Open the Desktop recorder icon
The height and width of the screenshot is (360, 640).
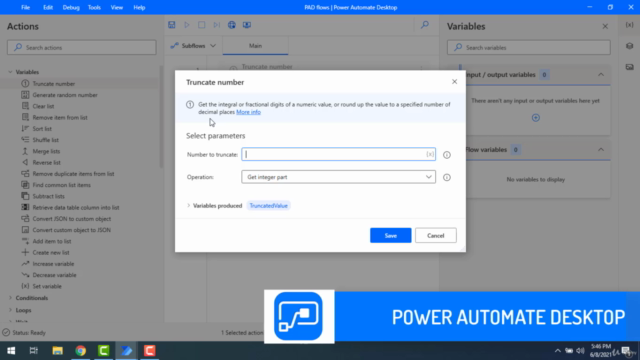(247, 25)
